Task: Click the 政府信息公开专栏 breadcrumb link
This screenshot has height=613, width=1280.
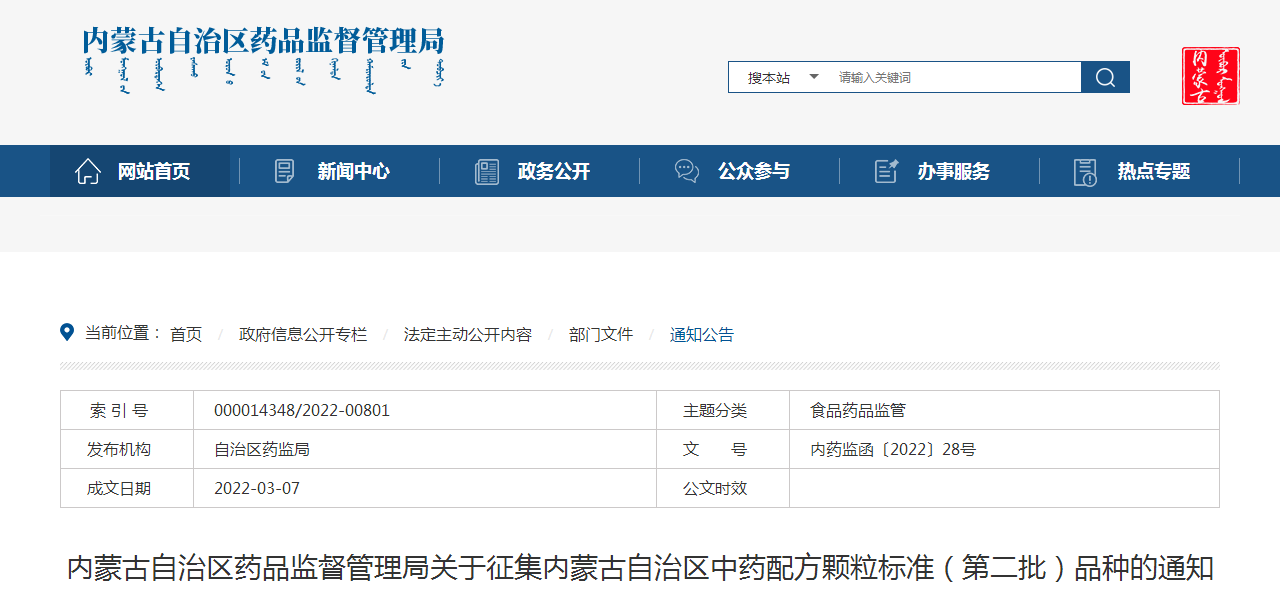Action: click(303, 334)
